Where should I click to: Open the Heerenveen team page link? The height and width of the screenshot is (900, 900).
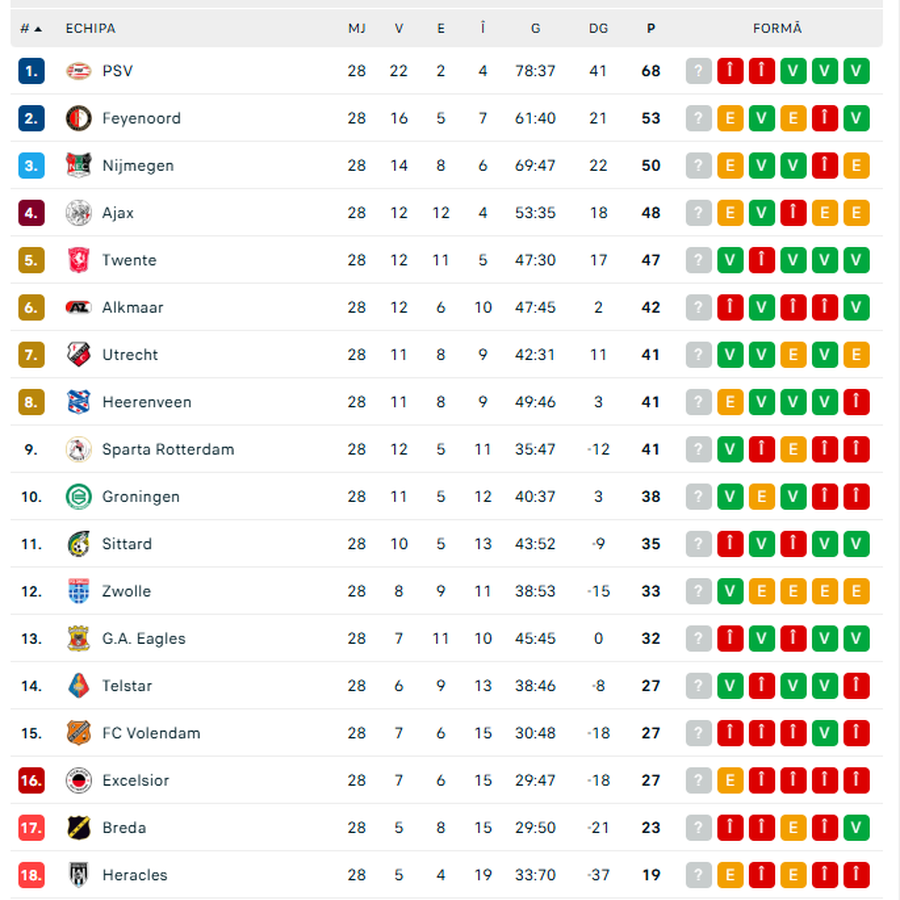coord(146,402)
